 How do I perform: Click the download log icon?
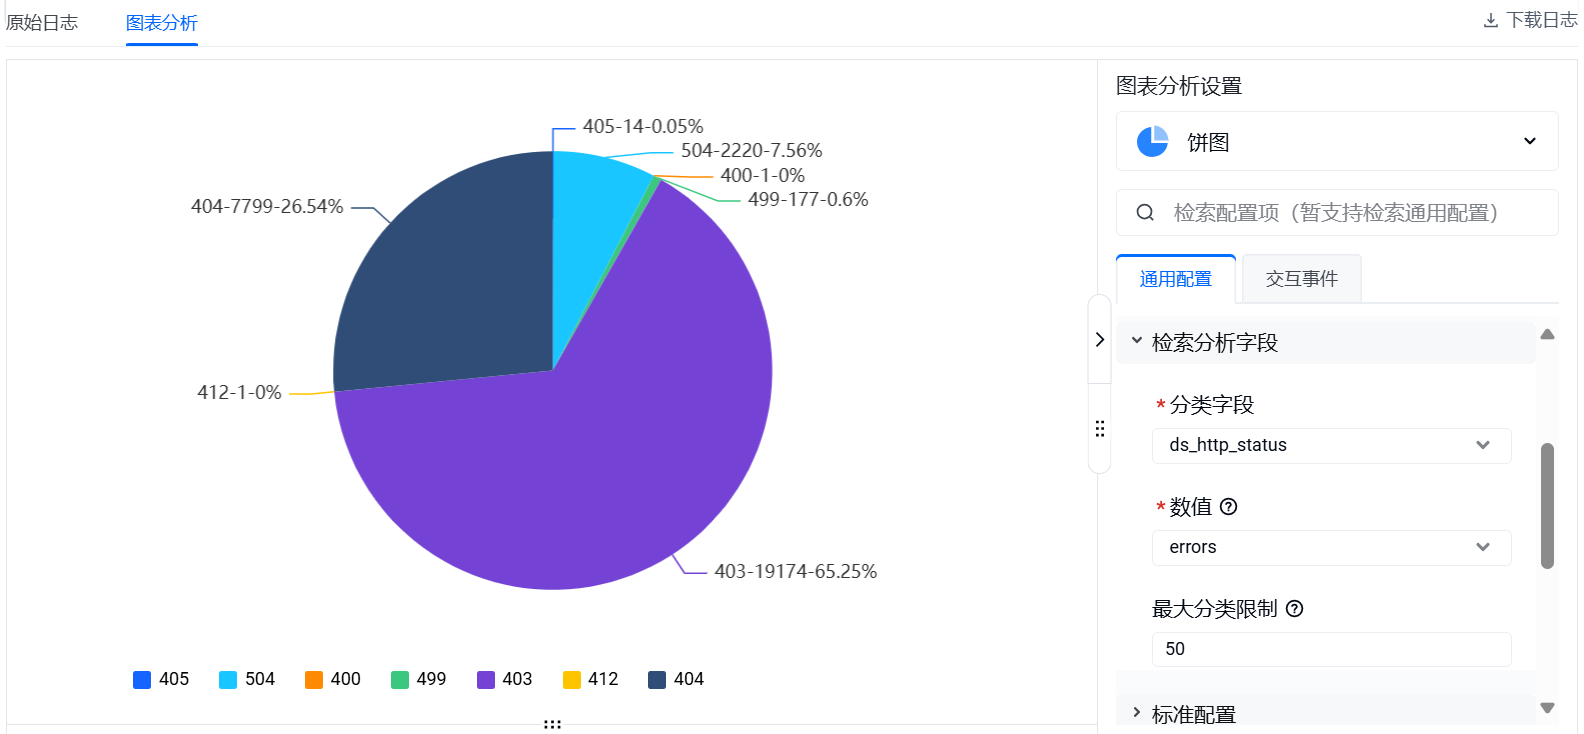pyautogui.click(x=1490, y=21)
